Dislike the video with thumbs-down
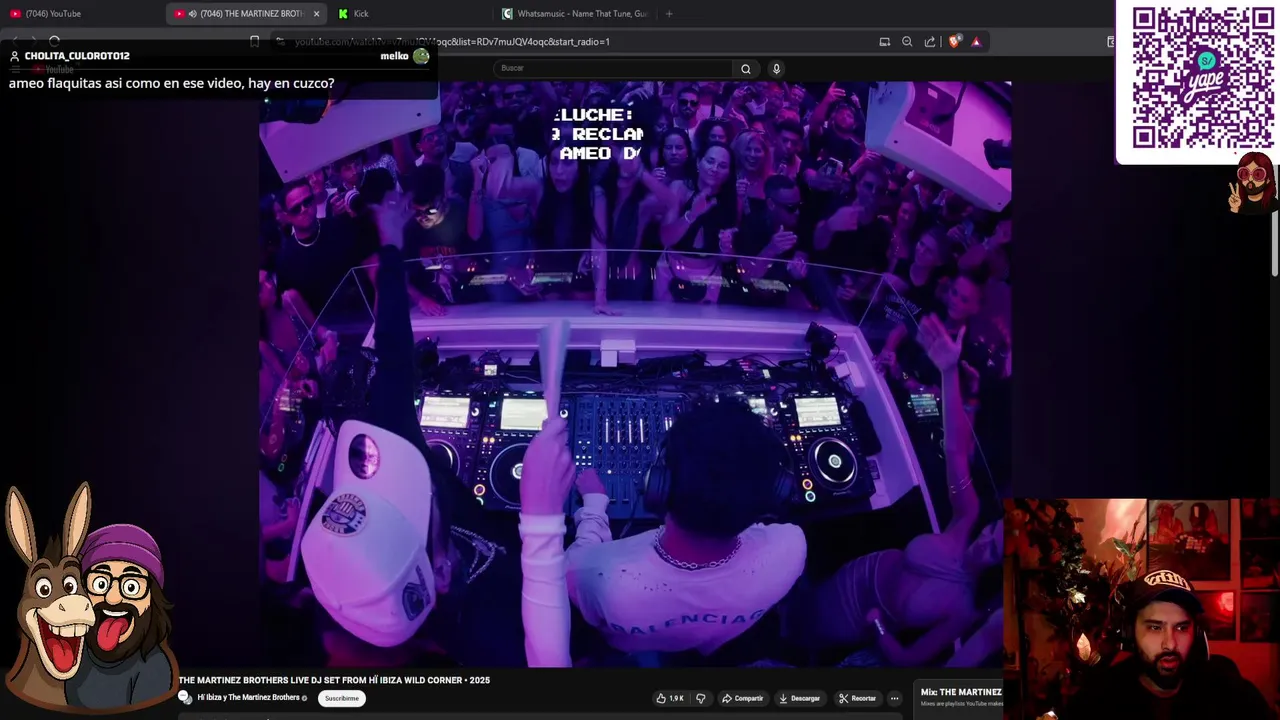The height and width of the screenshot is (720, 1280). pyautogui.click(x=700, y=698)
